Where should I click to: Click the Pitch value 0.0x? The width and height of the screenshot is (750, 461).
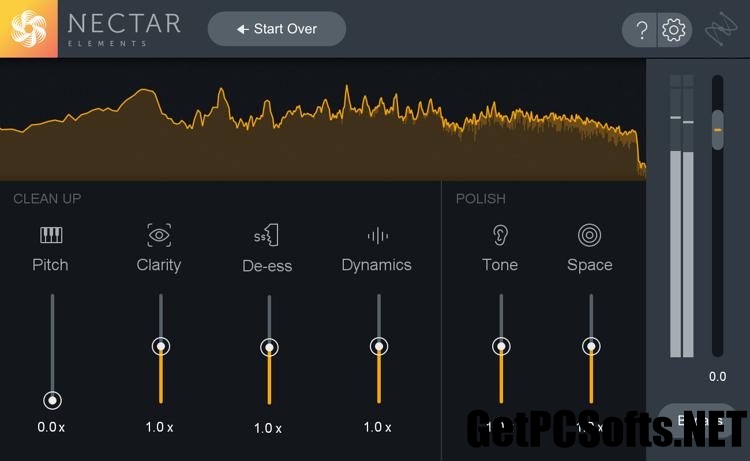(51, 427)
